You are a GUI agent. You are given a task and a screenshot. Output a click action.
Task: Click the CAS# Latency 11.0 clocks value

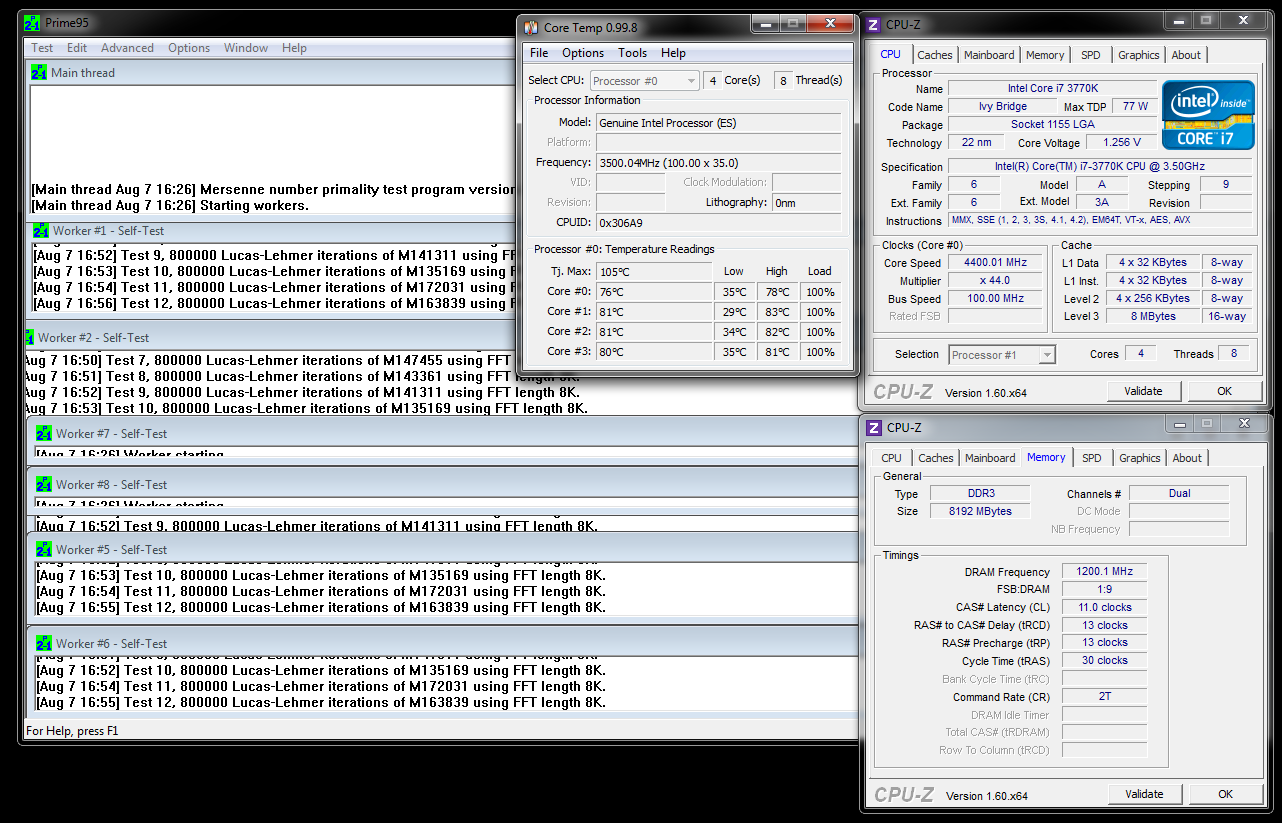point(1104,607)
